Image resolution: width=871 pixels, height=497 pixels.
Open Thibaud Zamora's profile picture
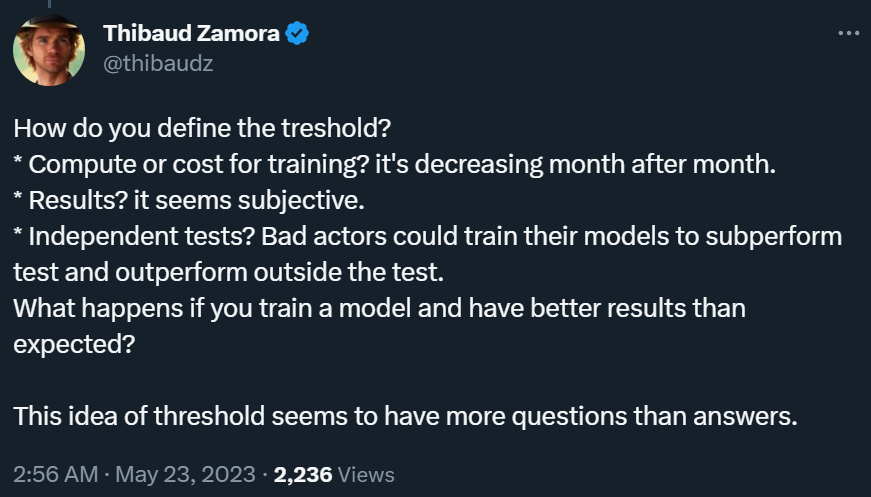point(49,51)
